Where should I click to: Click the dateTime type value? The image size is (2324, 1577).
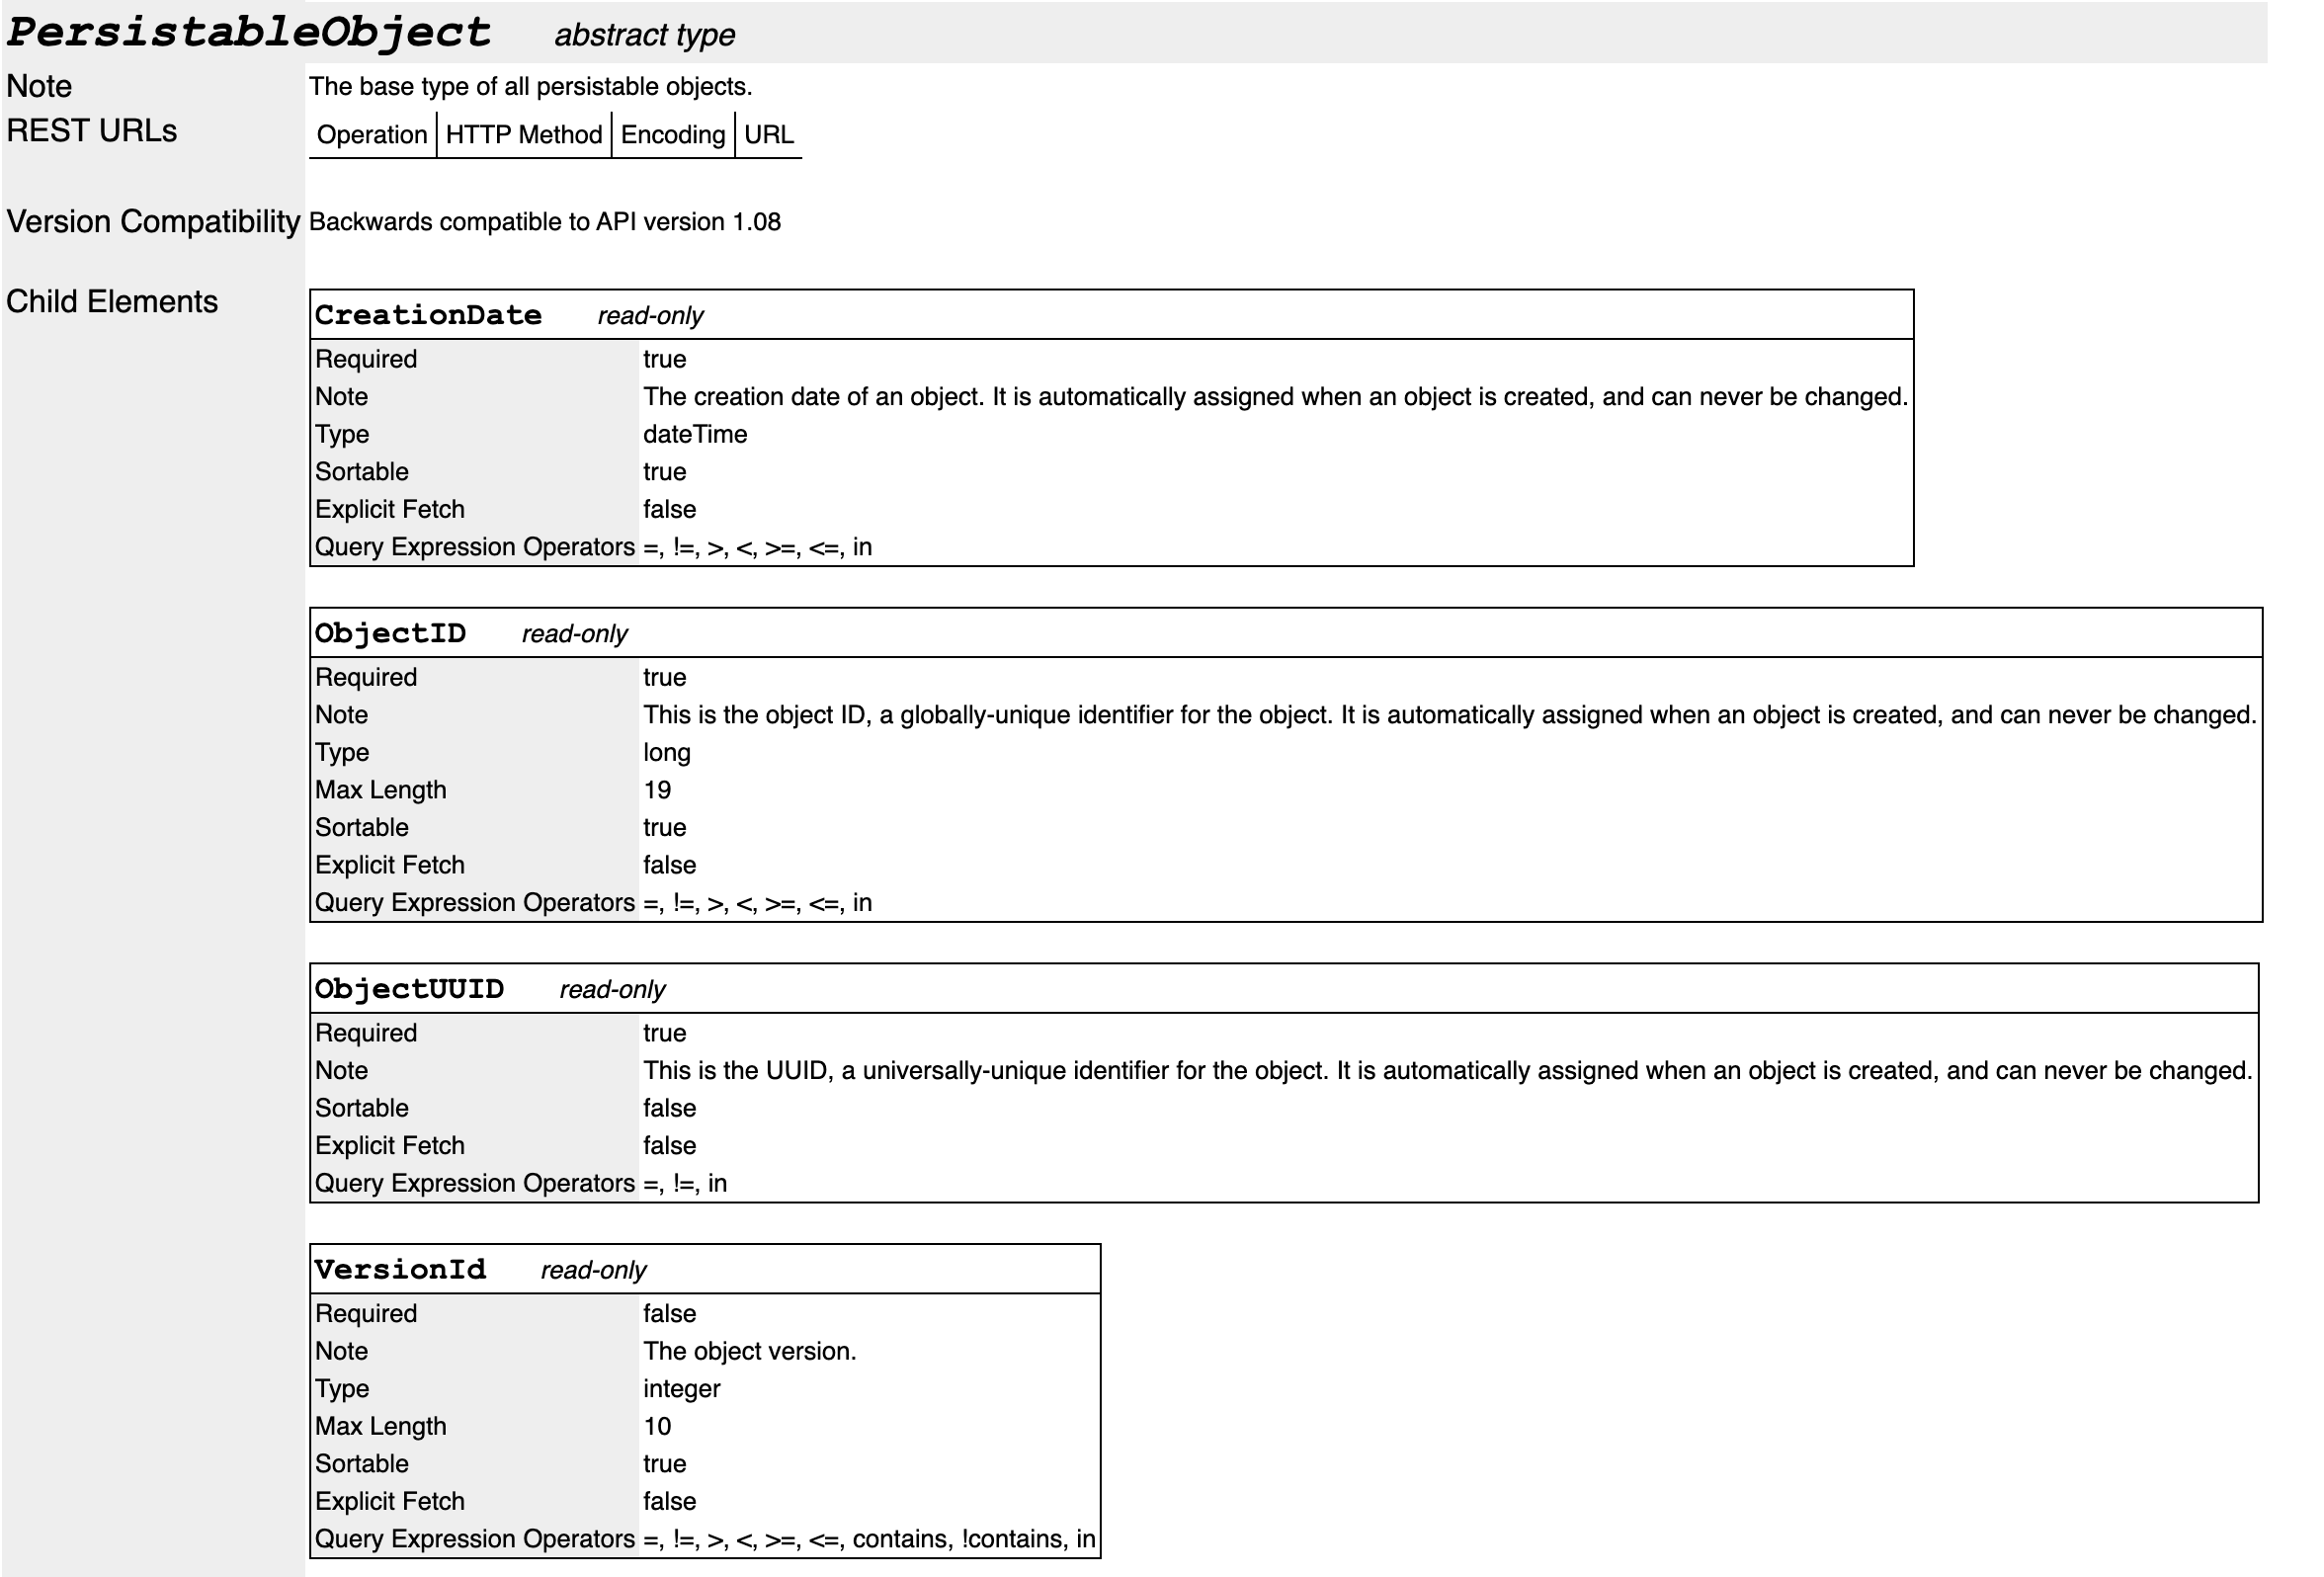[695, 434]
